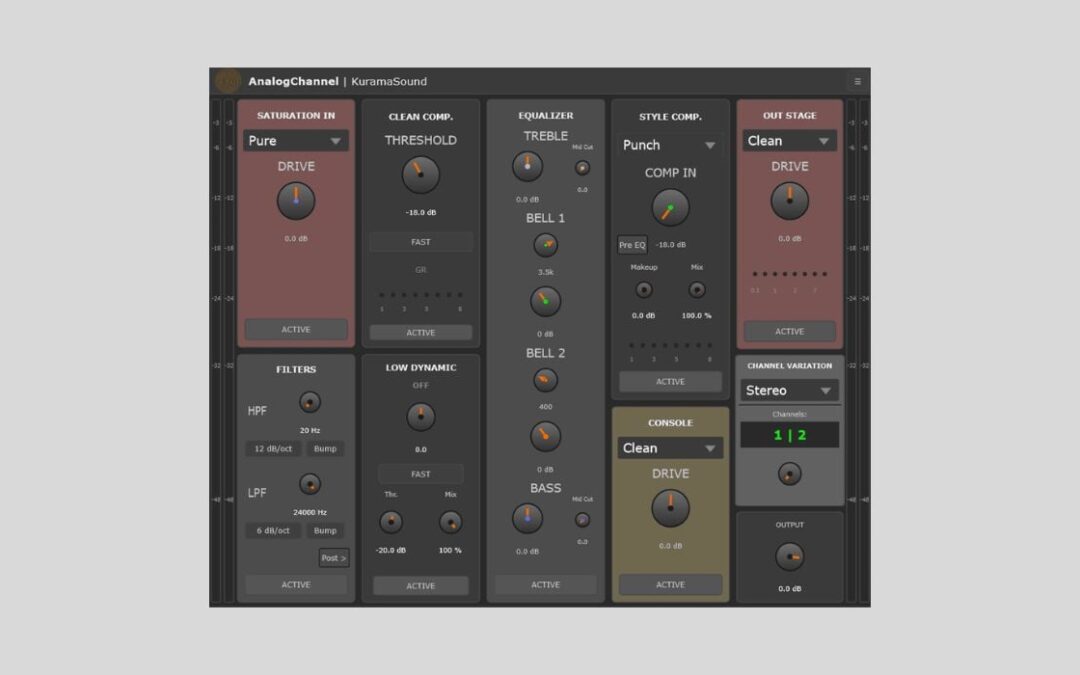Image resolution: width=1080 pixels, height=675 pixels.
Task: Click the COMP IN knob in Style Comp
Action: tap(670, 207)
